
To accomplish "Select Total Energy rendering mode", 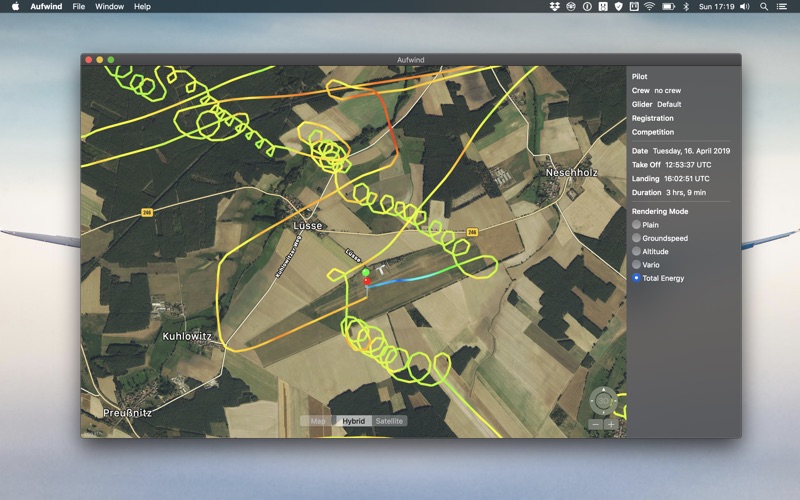I will [636, 278].
